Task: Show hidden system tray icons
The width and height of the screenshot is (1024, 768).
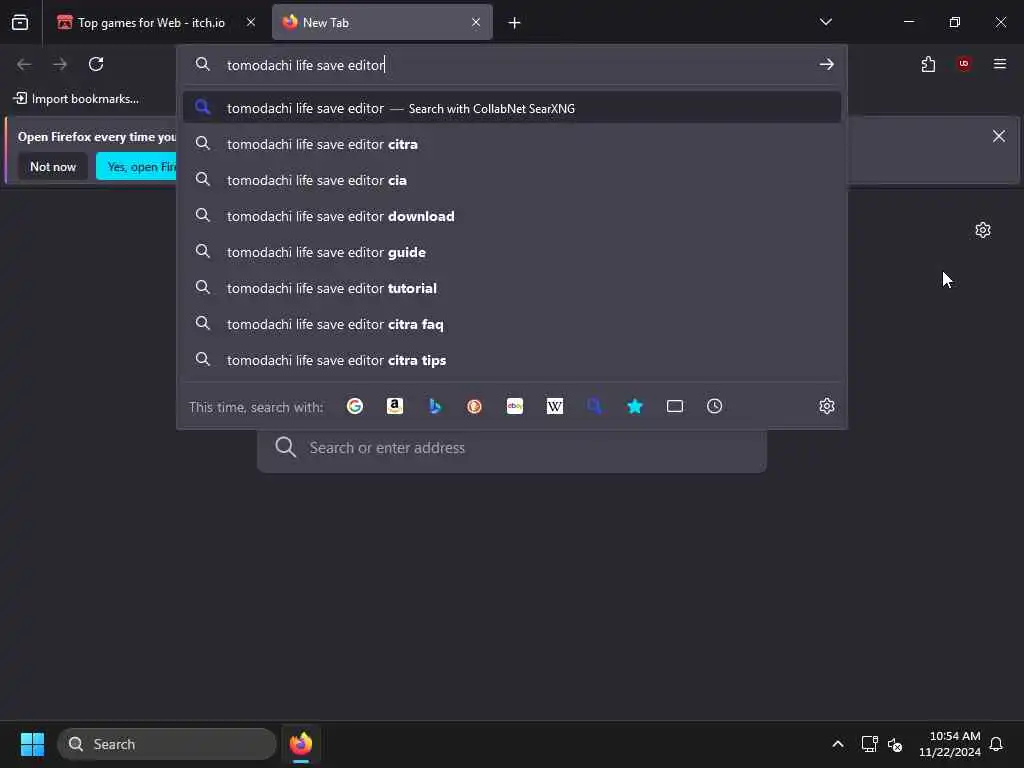Action: click(838, 744)
